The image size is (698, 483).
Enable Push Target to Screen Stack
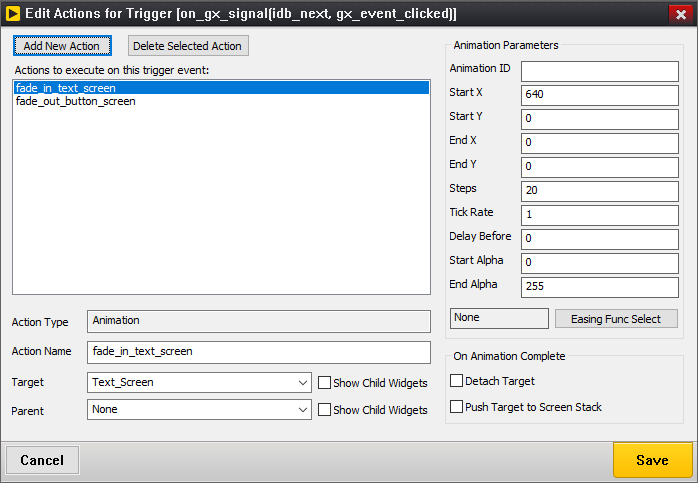click(x=457, y=407)
